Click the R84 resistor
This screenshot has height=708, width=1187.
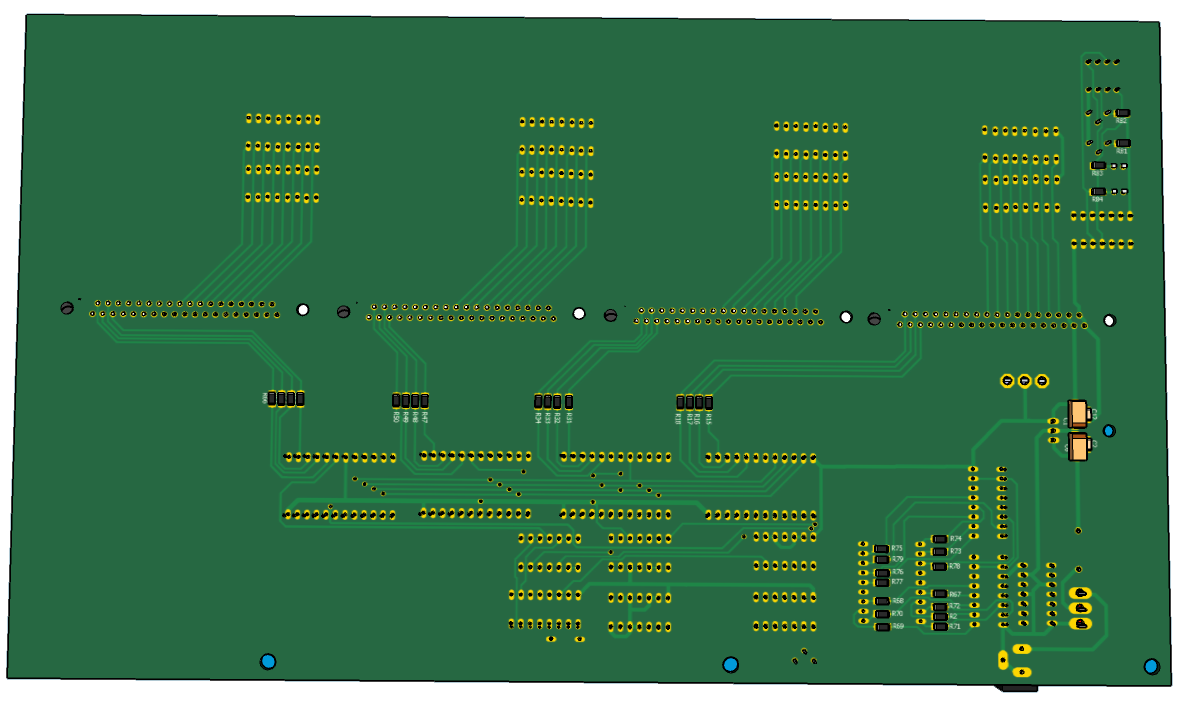[1098, 191]
